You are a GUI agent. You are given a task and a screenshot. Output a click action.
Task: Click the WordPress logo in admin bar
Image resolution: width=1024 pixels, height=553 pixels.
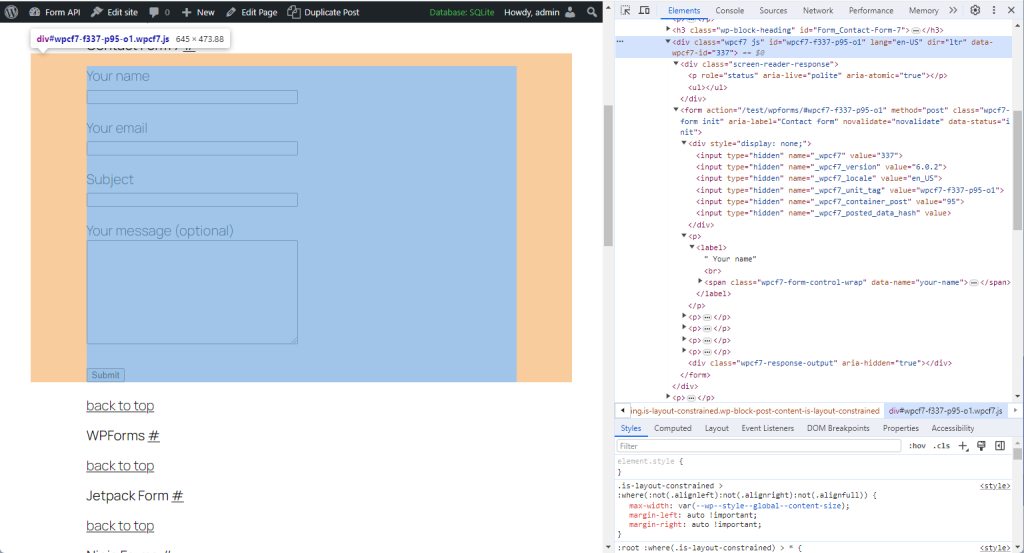point(12,12)
